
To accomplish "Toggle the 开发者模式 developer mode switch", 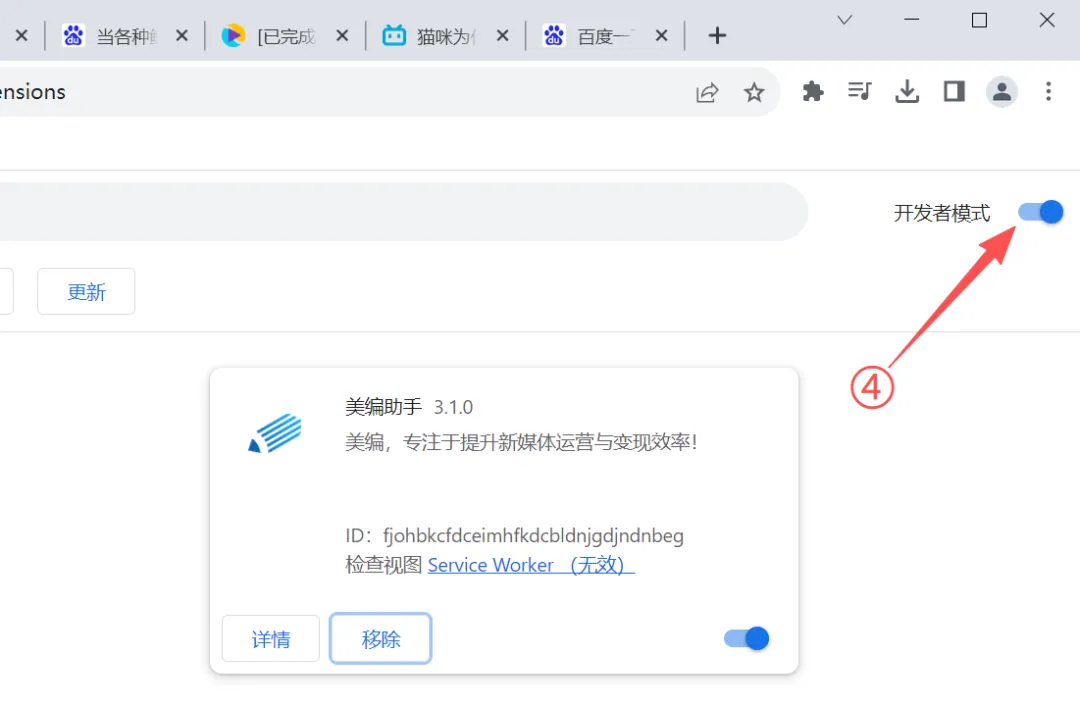I will (x=1040, y=211).
